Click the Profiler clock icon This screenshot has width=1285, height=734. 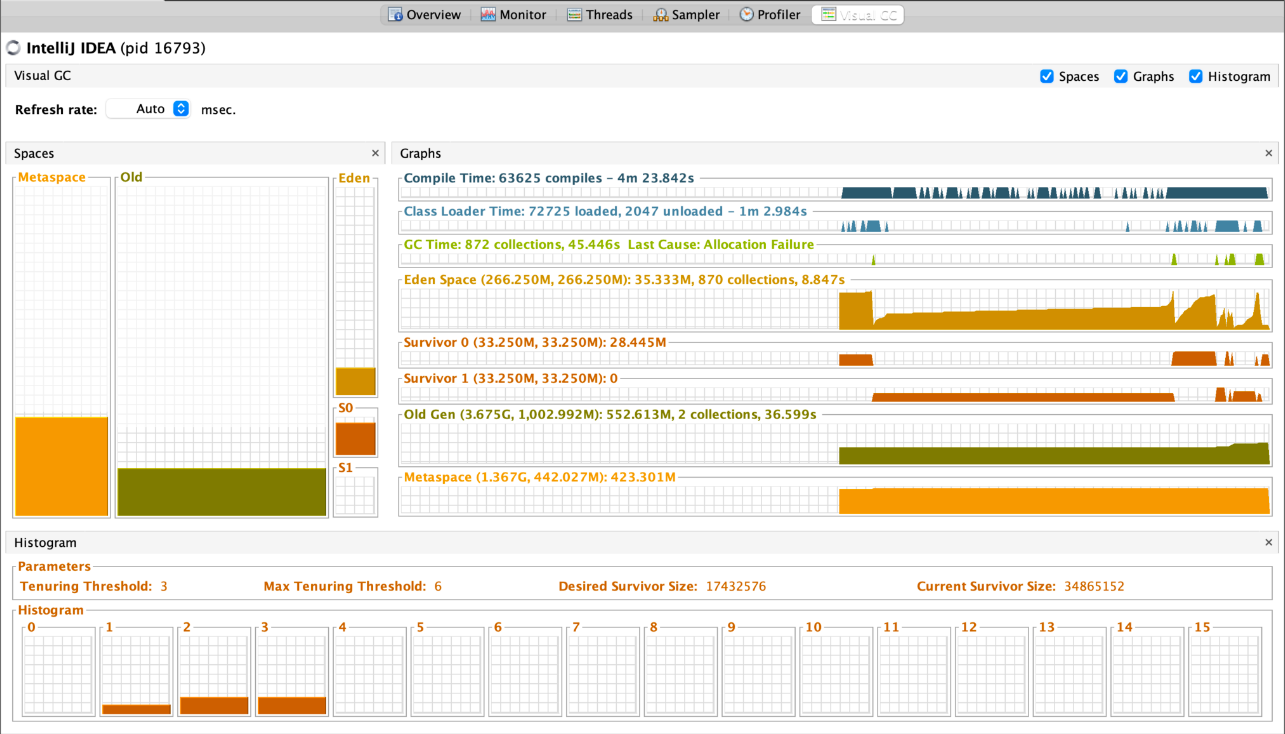click(747, 15)
